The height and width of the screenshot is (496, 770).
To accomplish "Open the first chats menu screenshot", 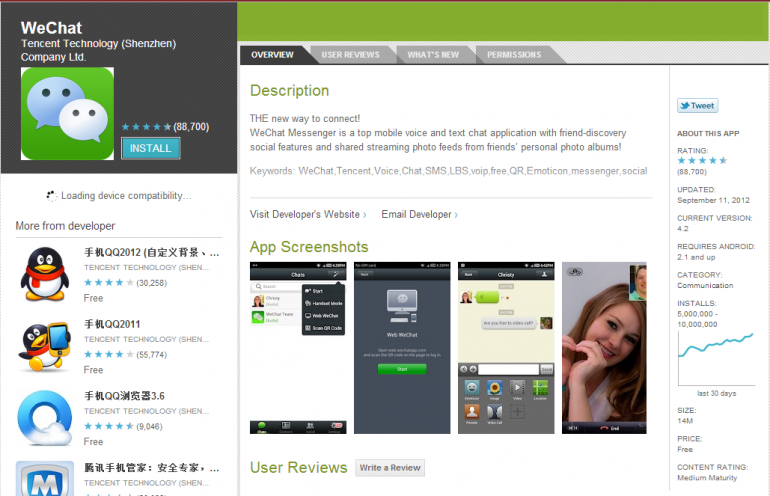I will (x=298, y=347).
